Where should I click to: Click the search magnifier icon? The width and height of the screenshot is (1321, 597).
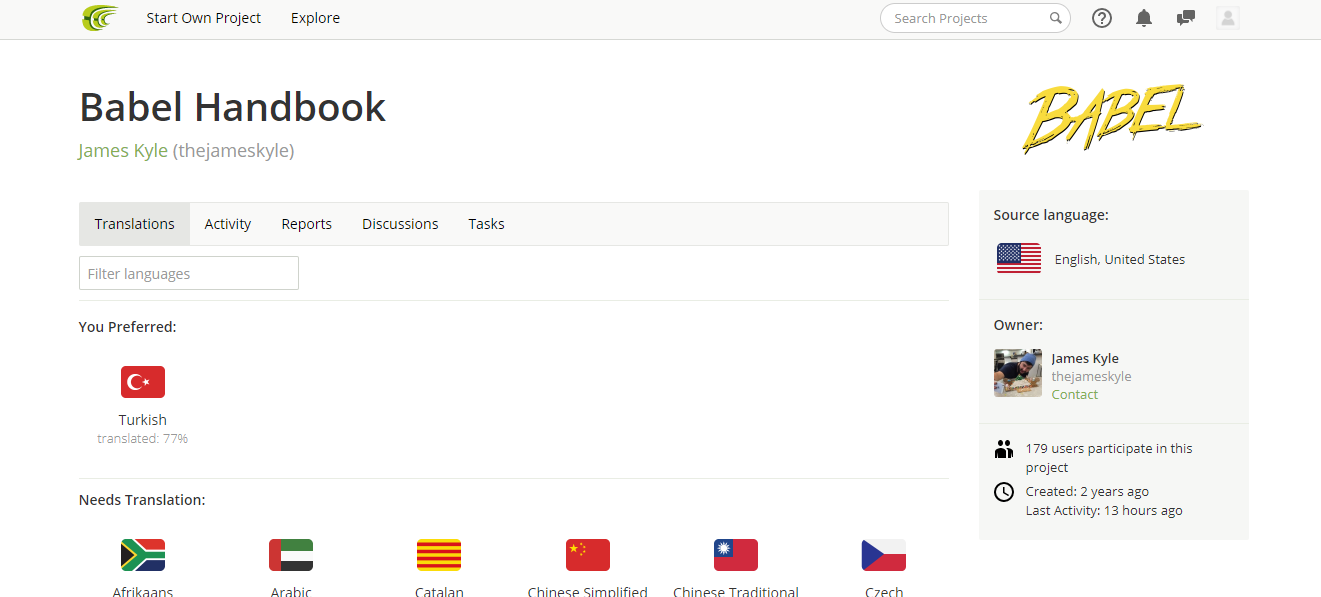1055,18
